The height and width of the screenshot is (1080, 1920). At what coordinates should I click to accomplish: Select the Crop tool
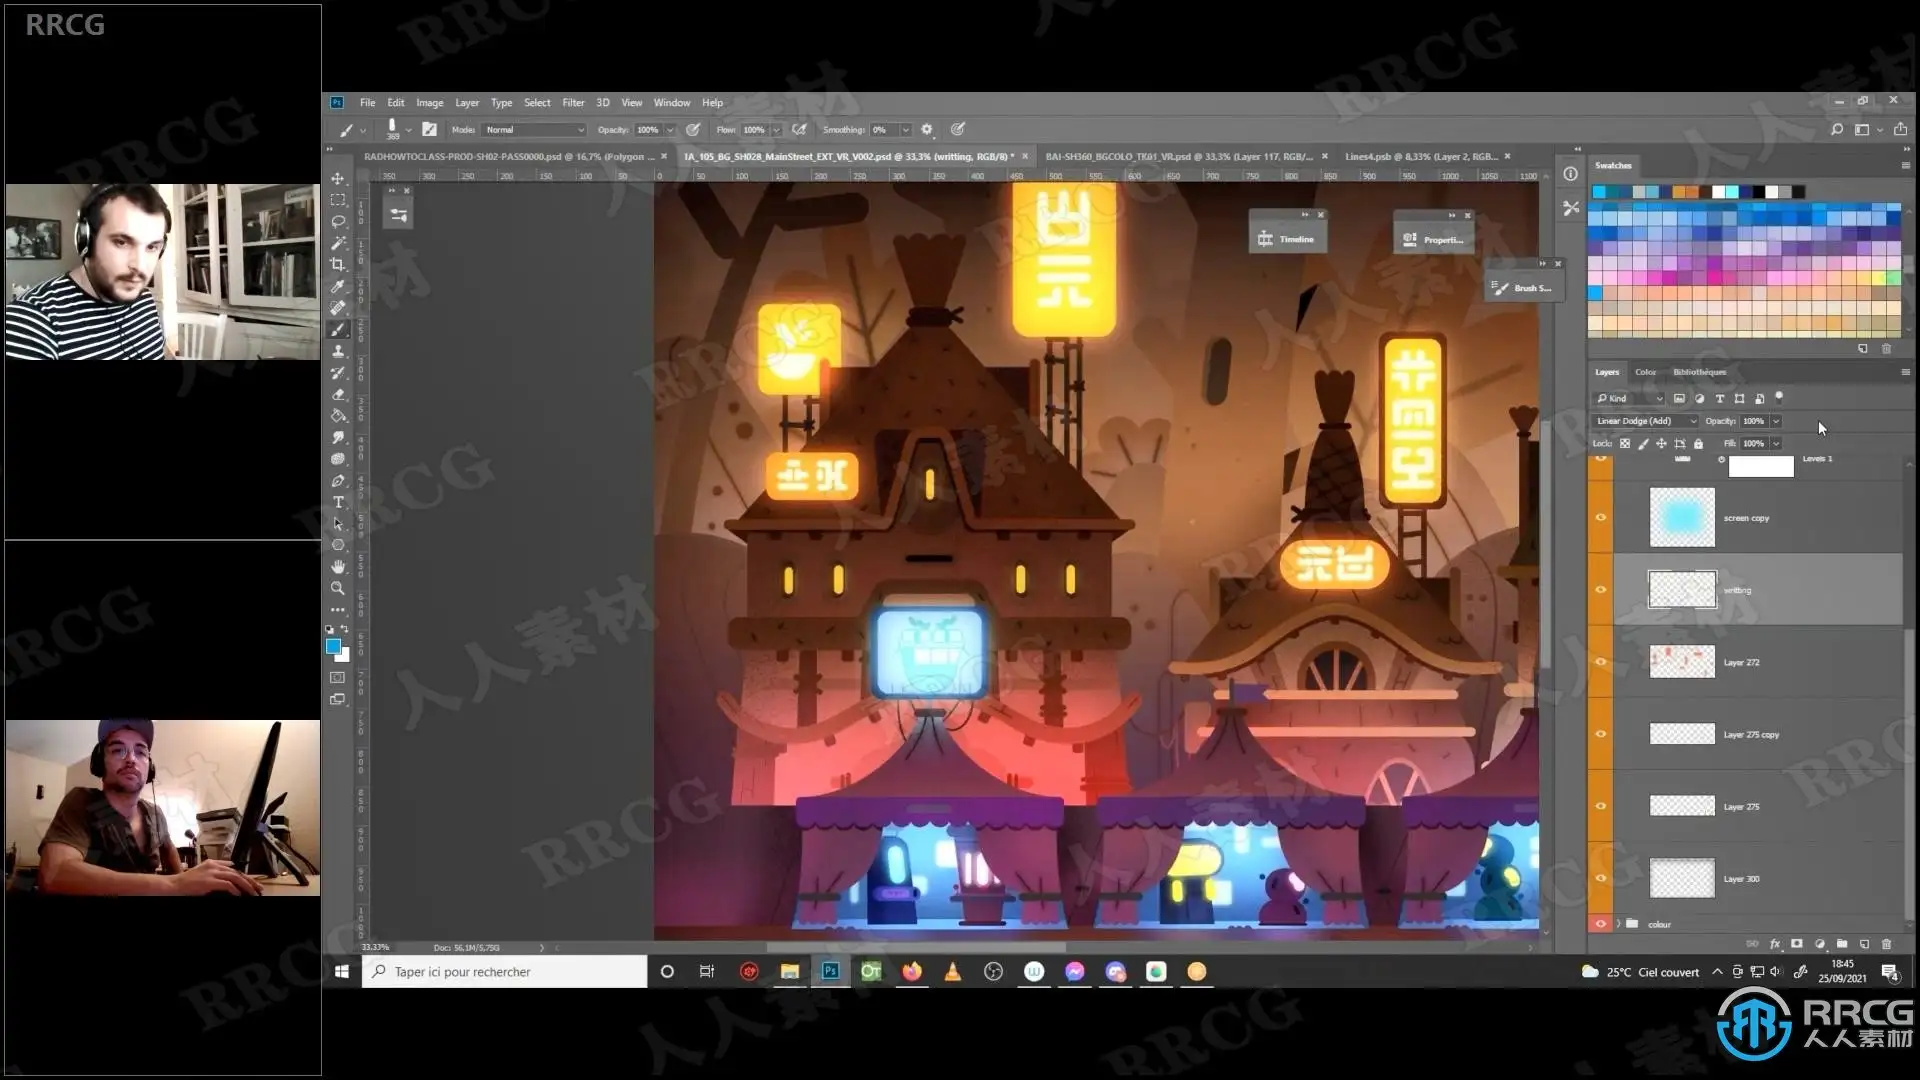click(x=338, y=265)
